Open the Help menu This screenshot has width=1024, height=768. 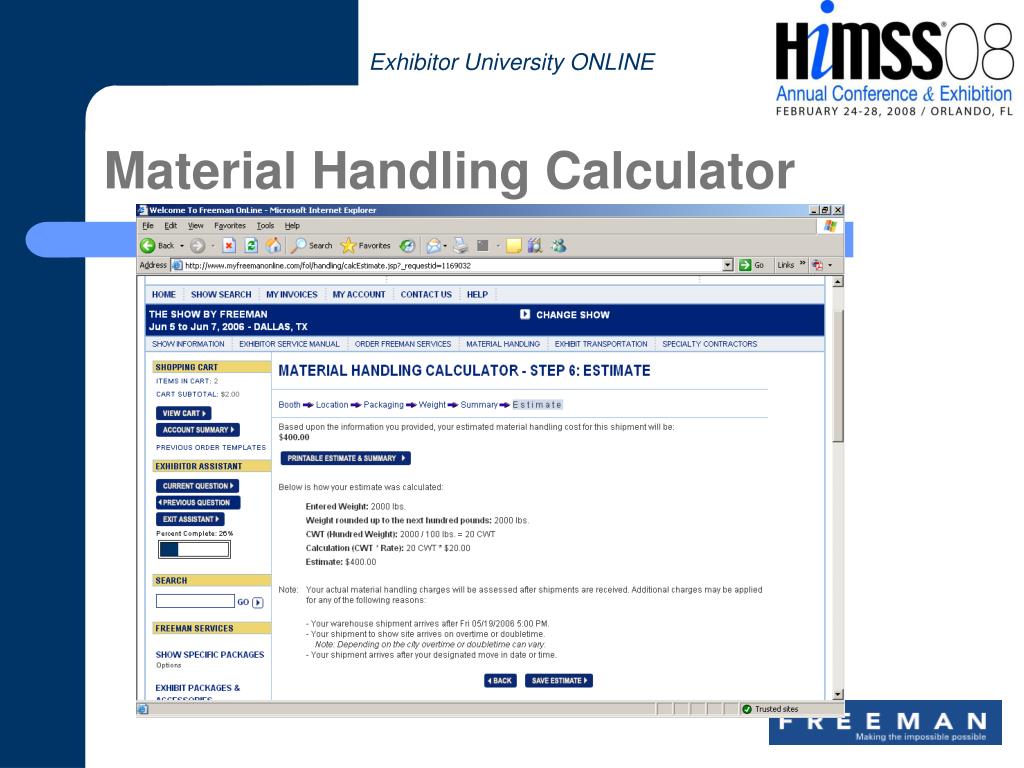click(x=292, y=226)
